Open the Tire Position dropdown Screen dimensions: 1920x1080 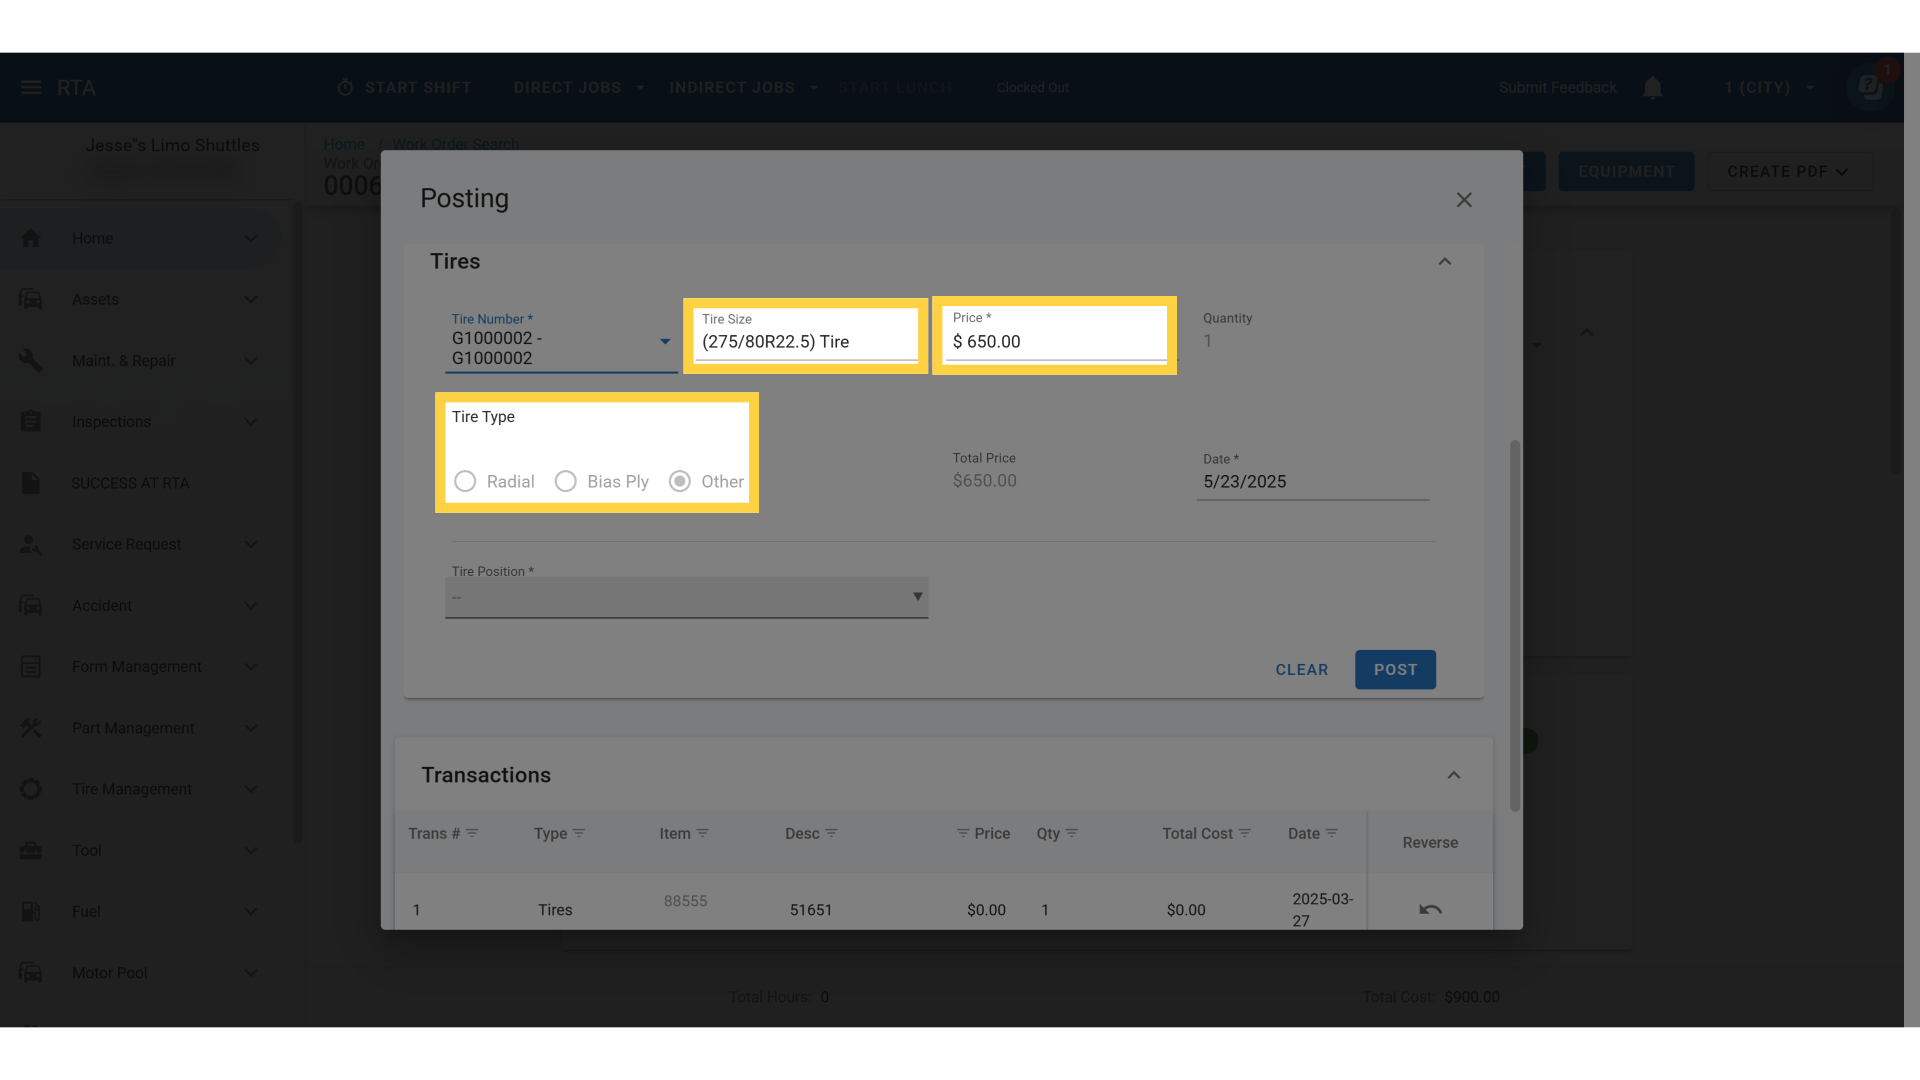686,597
